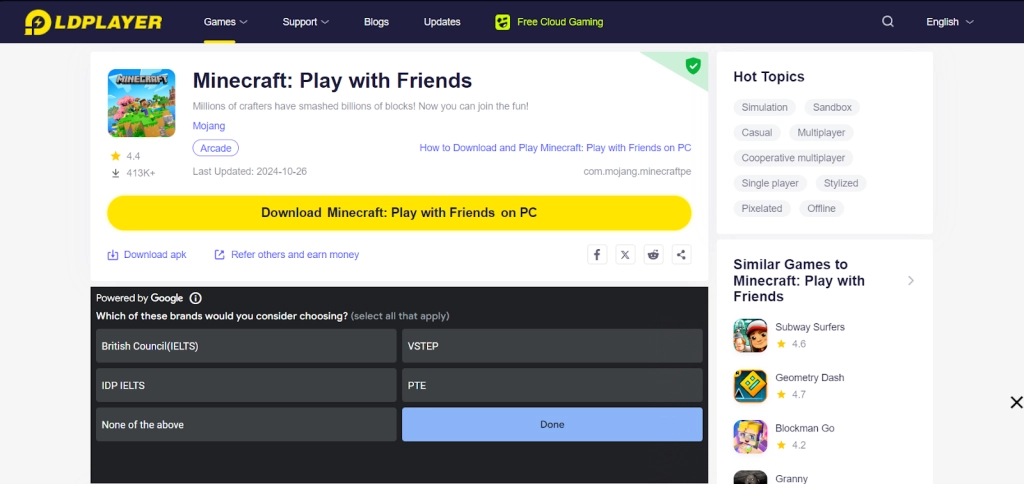Click the com.mojang.minecraftpe package name
1024x484 pixels.
(x=637, y=172)
